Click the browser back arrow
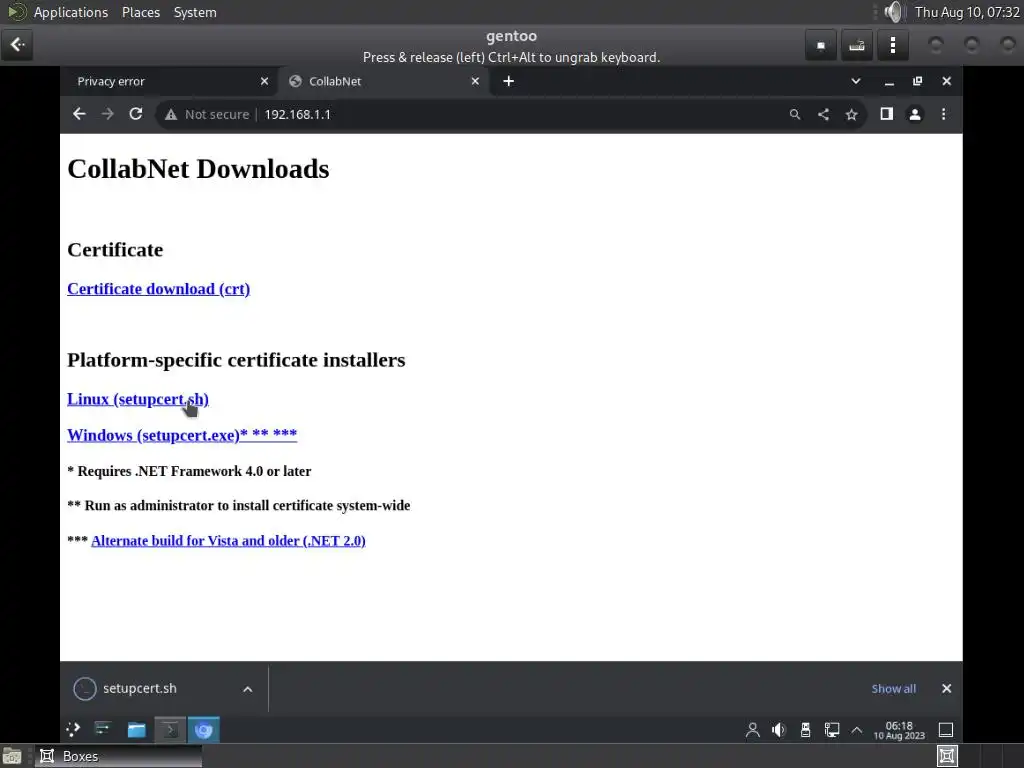This screenshot has height=768, width=1024. coord(79,114)
